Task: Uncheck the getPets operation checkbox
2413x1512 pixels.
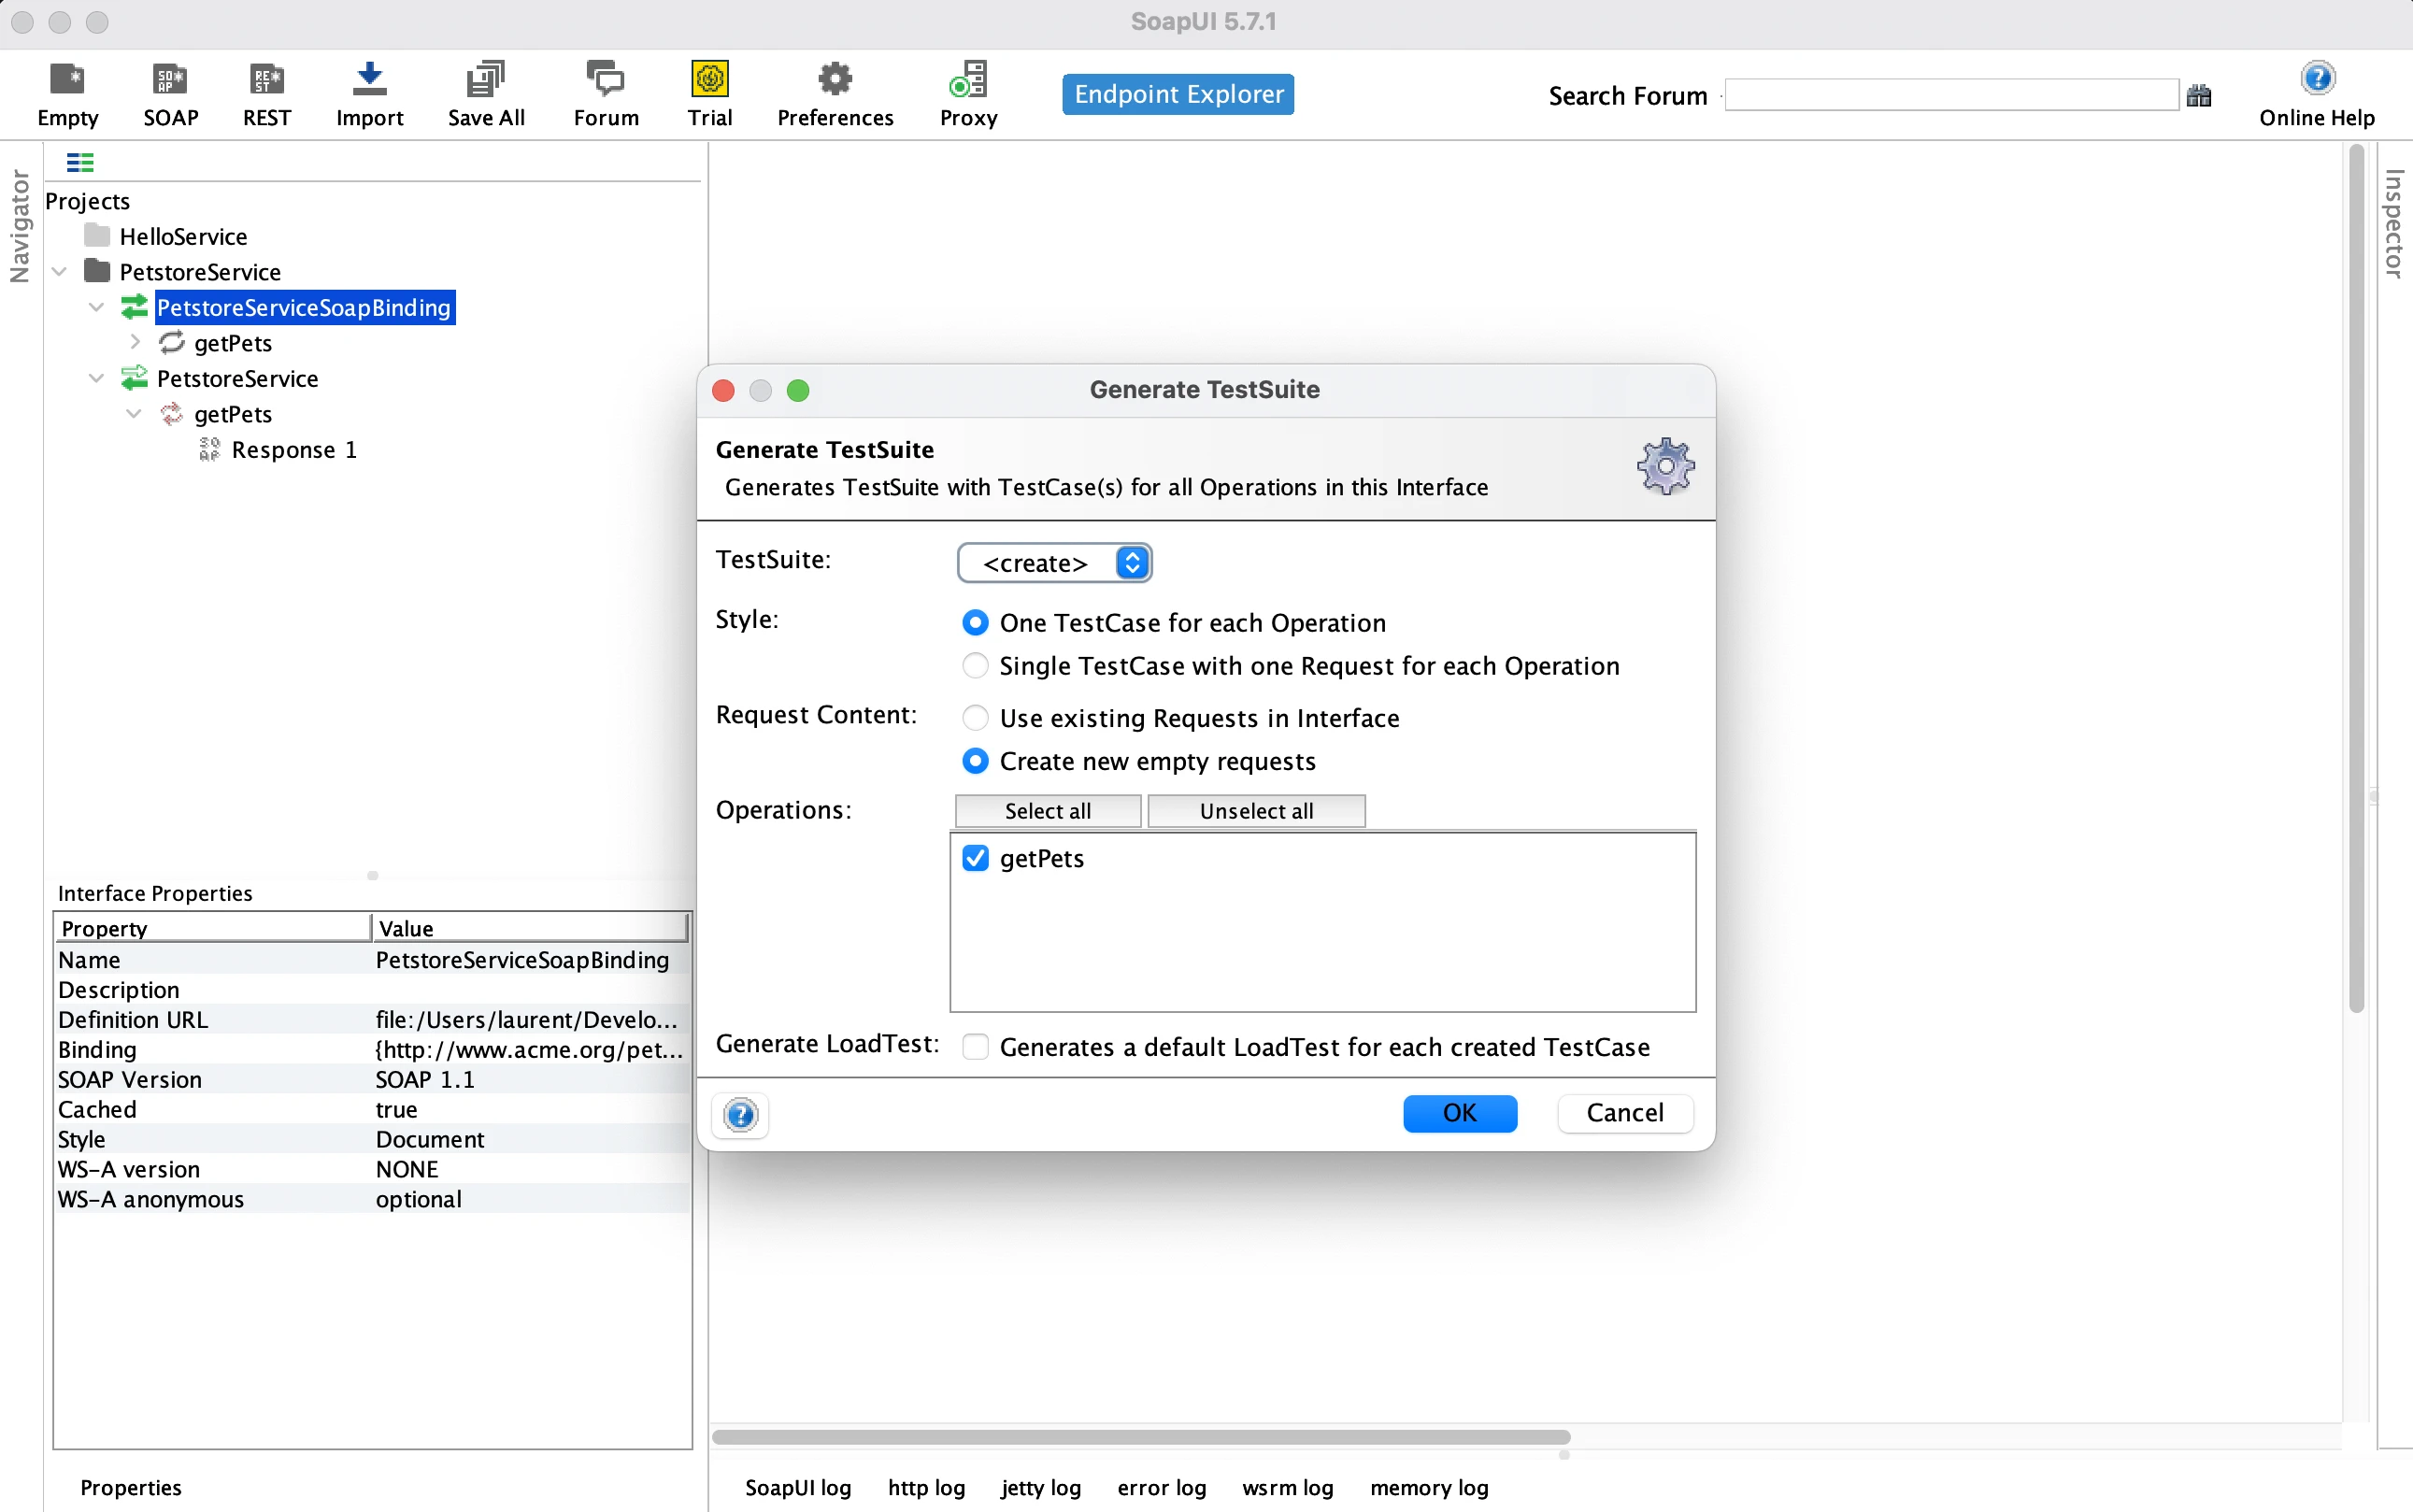Action: click(x=975, y=858)
